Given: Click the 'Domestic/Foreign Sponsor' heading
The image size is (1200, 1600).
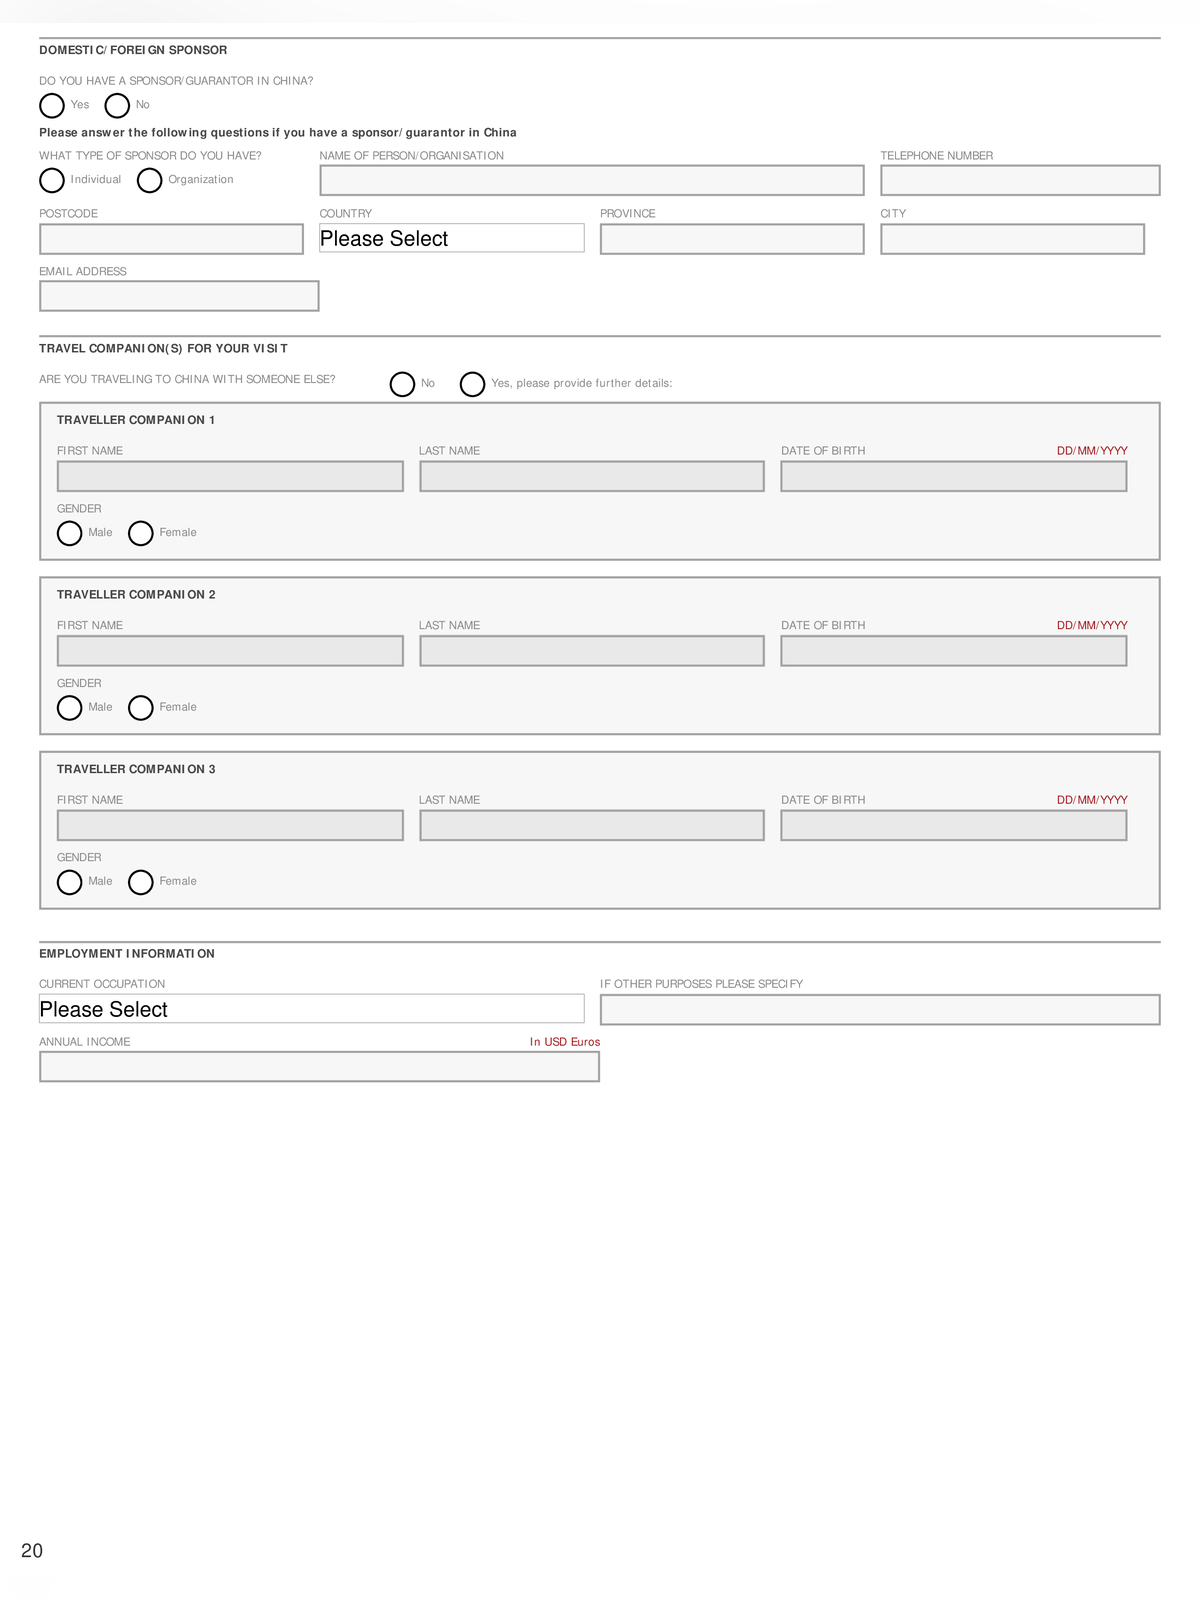Looking at the screenshot, I should tap(133, 50).
